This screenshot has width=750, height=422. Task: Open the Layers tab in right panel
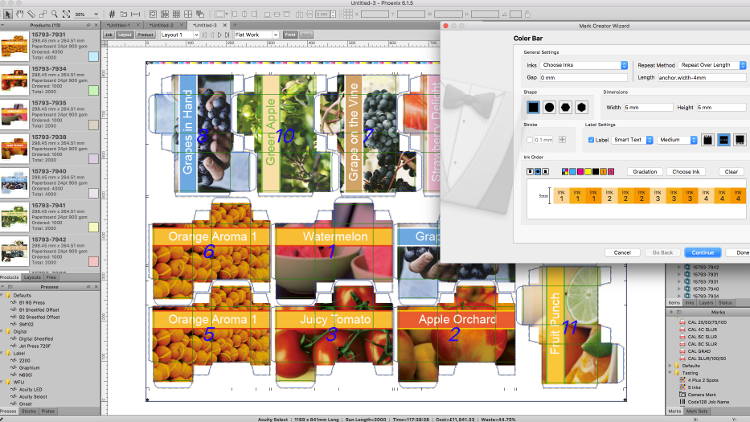click(x=706, y=303)
